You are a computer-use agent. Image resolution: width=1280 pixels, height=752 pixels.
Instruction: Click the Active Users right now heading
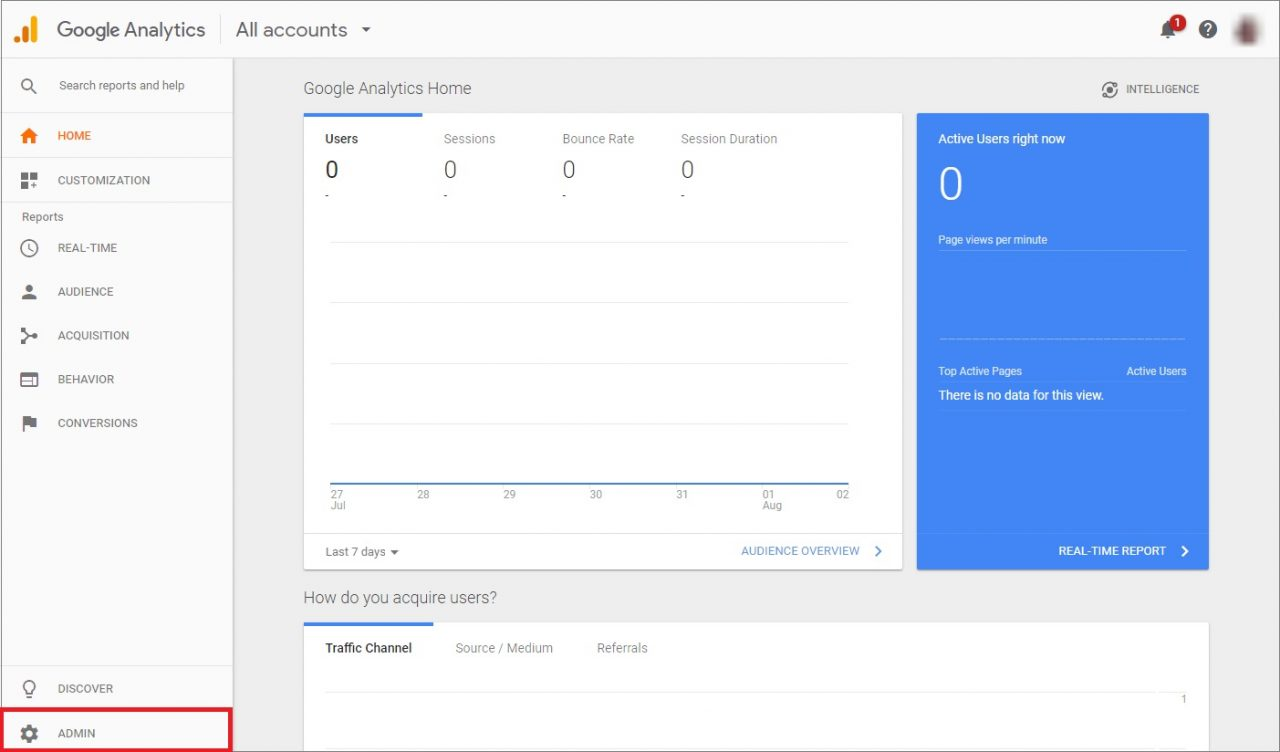tap(1001, 139)
